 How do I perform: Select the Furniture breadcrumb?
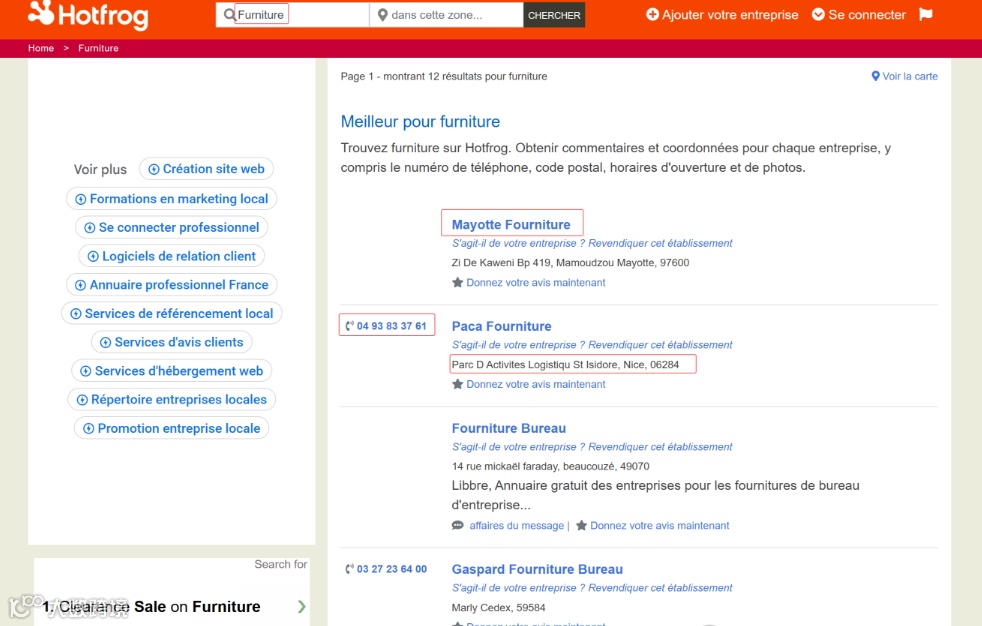click(98, 48)
